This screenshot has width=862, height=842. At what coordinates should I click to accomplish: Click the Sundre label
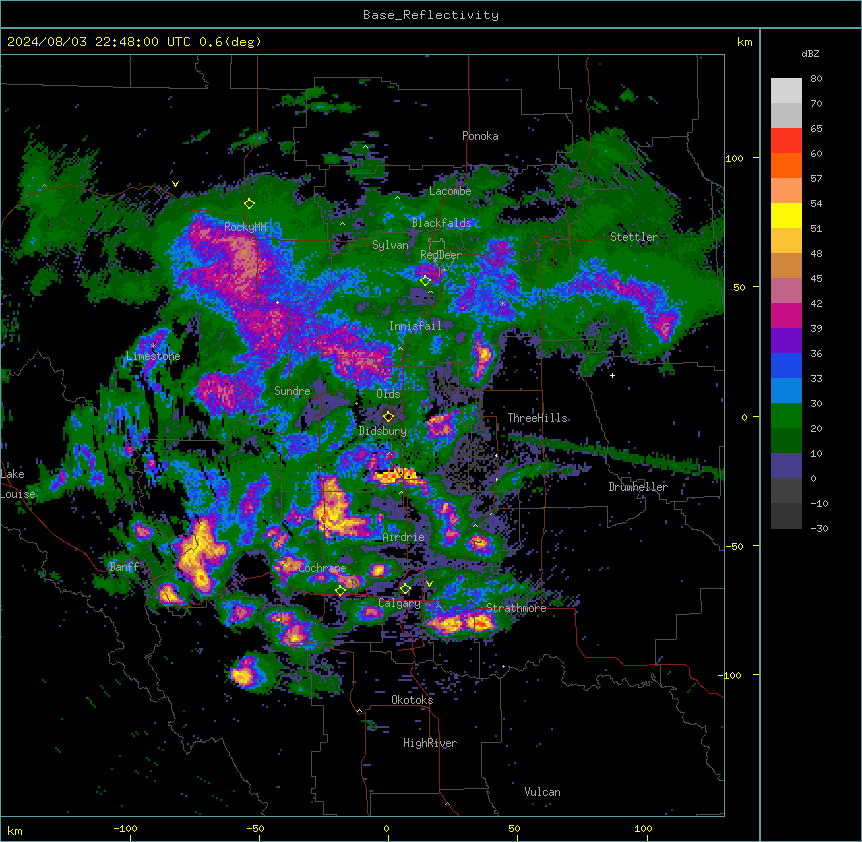pos(292,391)
